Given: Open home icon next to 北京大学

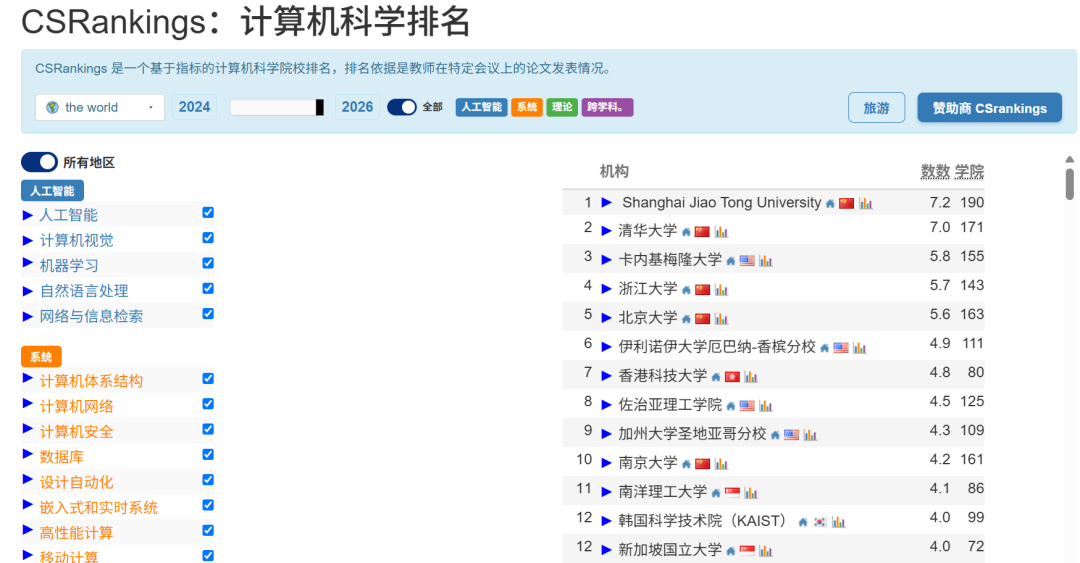Looking at the screenshot, I should click(686, 319).
